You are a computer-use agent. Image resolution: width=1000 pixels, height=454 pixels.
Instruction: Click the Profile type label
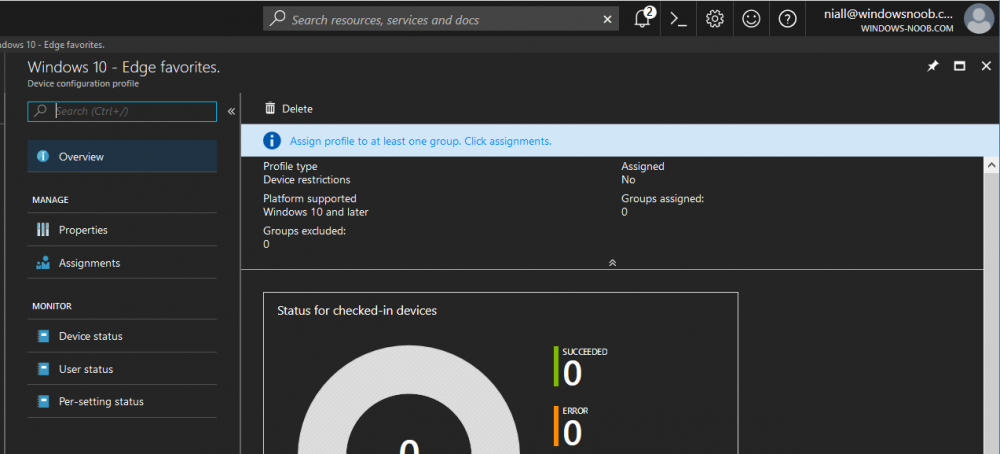pyautogui.click(x=290, y=166)
